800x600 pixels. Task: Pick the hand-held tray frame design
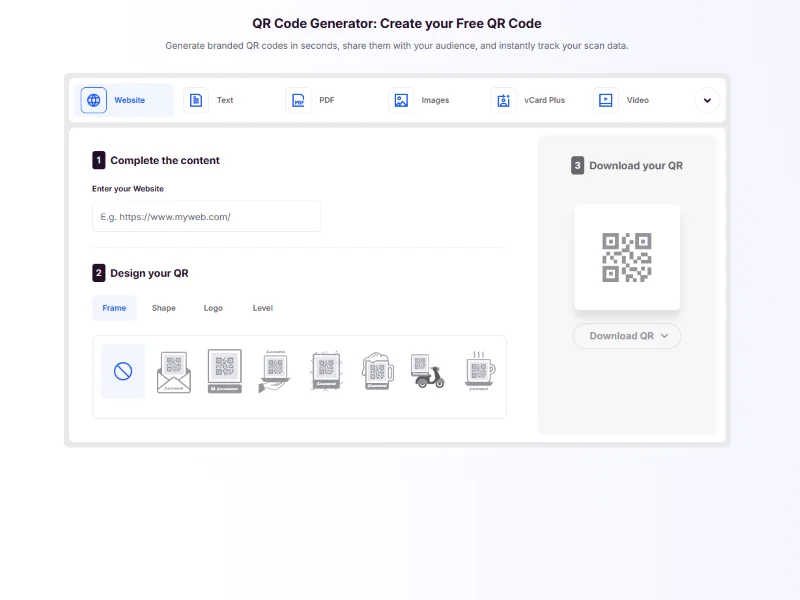coord(275,371)
